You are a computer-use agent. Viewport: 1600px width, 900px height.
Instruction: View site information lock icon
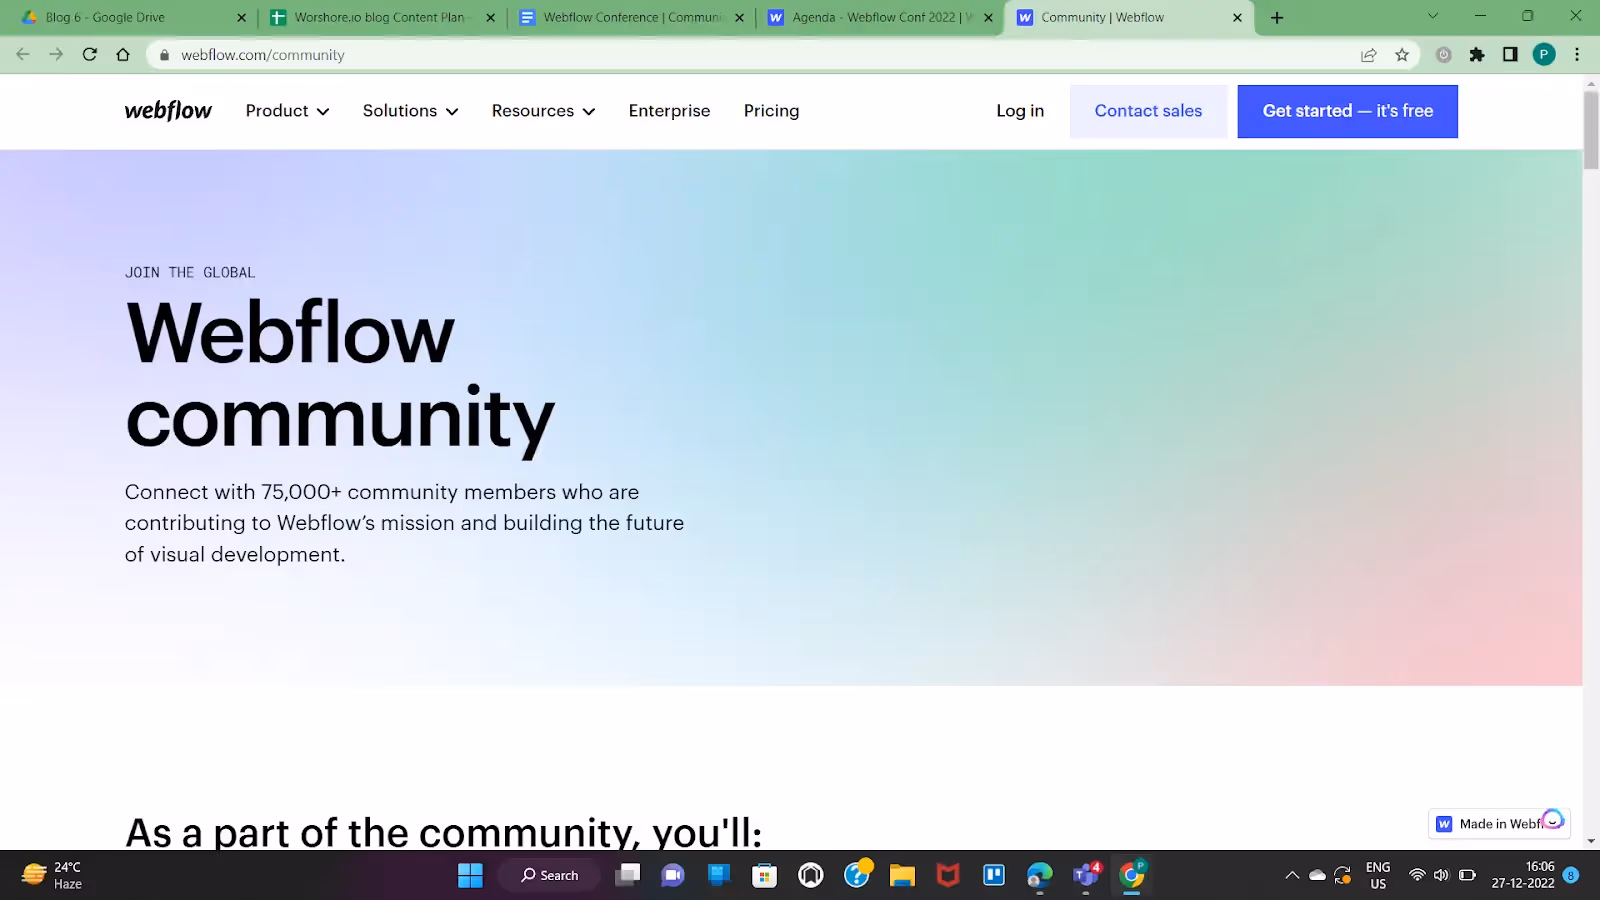point(165,55)
